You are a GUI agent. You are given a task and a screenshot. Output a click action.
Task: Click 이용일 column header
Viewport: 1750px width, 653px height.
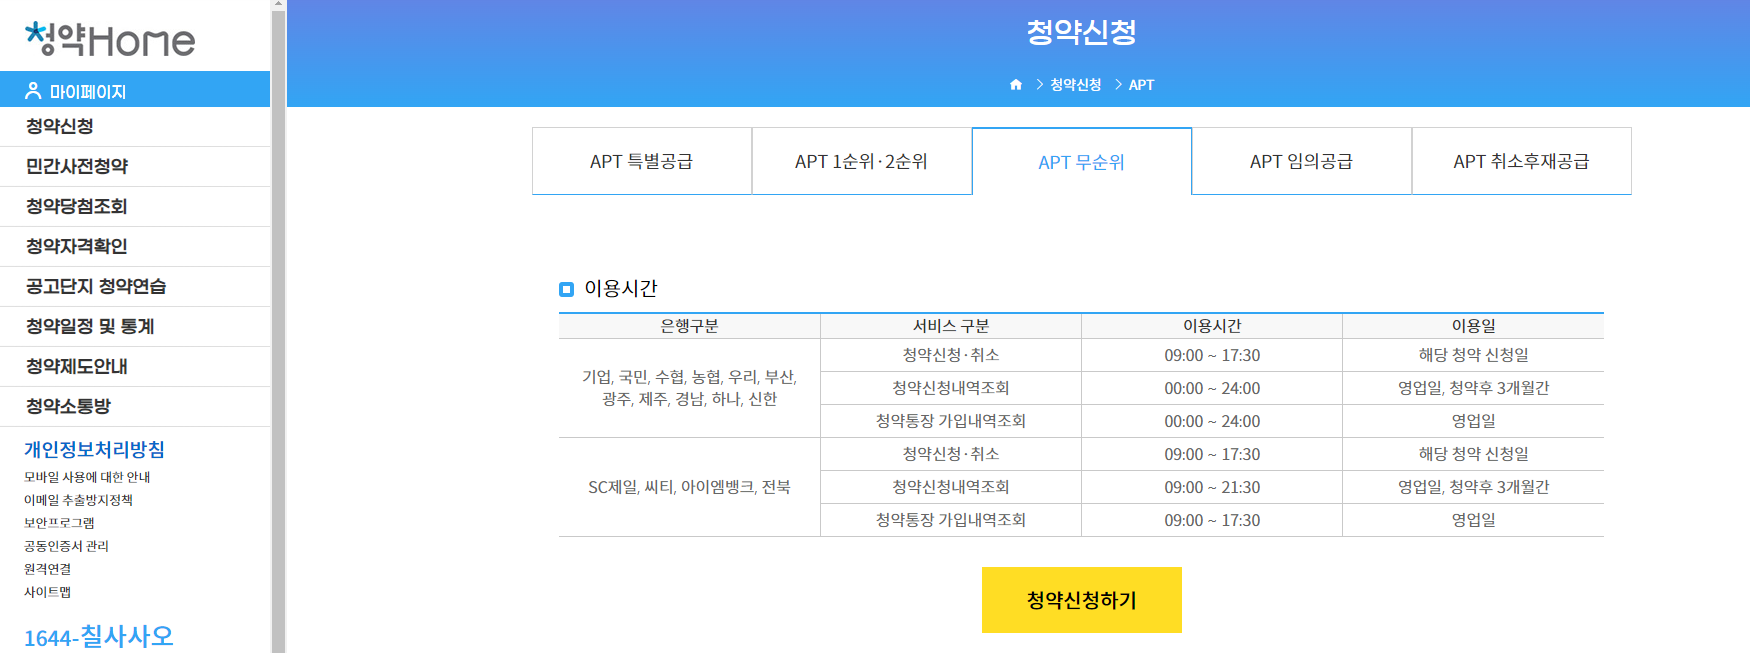[x=1474, y=326]
